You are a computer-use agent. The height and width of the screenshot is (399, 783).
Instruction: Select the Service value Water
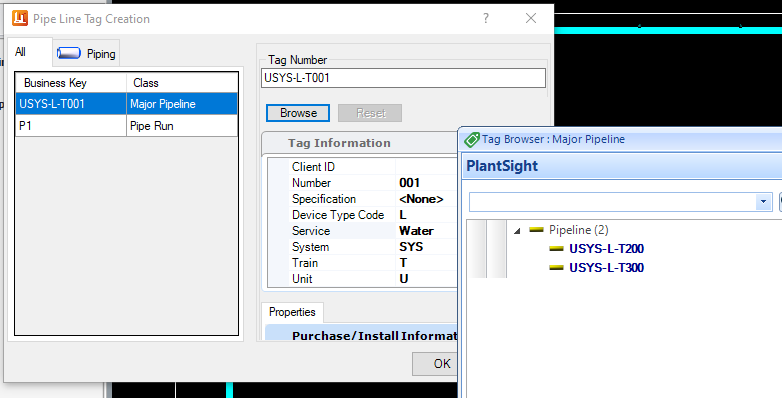[x=416, y=231]
